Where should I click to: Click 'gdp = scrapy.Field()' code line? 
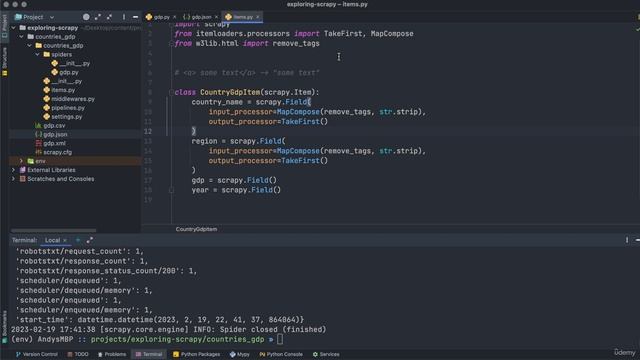tap(234, 180)
